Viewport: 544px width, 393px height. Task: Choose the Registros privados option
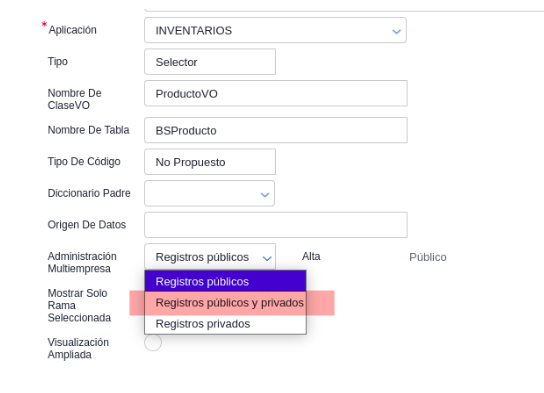(x=225, y=324)
